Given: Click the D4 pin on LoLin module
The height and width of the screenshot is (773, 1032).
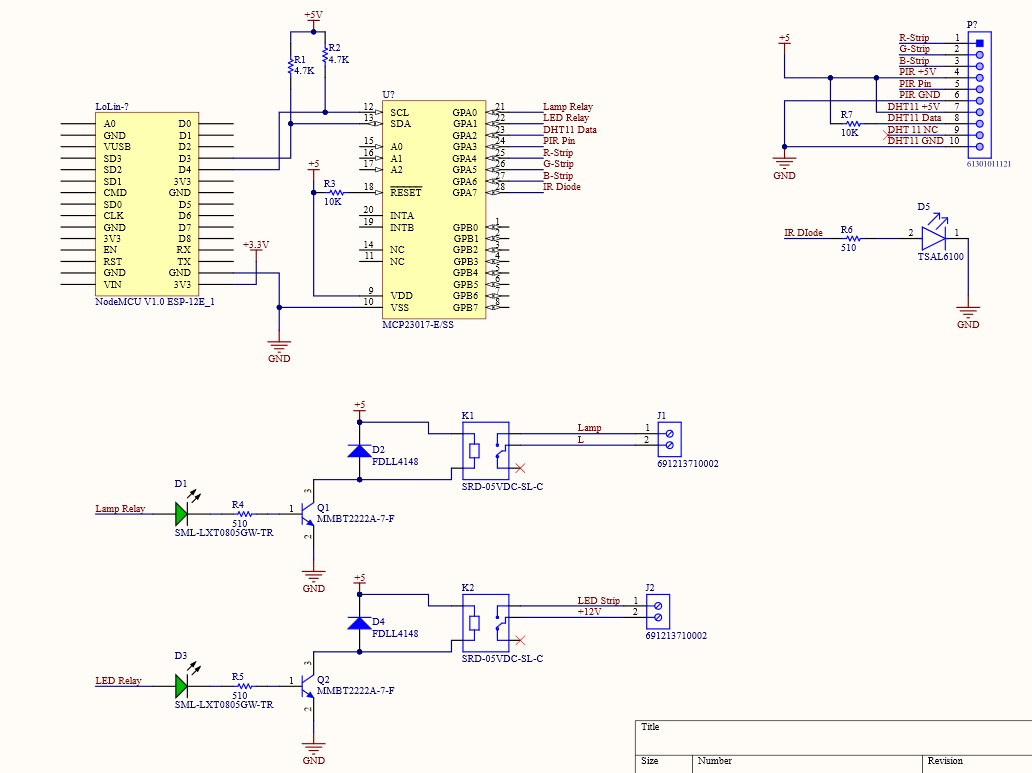Looking at the screenshot, I should 184,170.
